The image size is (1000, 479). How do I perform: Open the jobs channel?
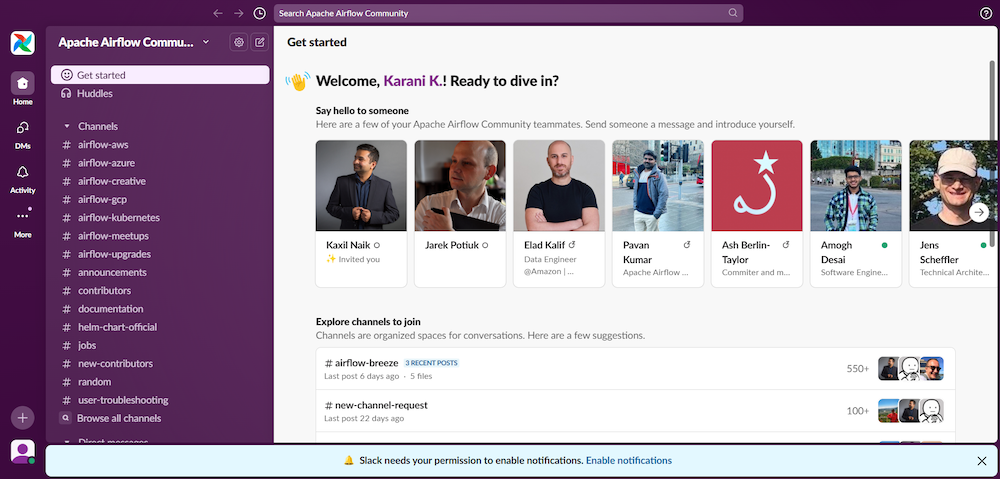pos(160,345)
